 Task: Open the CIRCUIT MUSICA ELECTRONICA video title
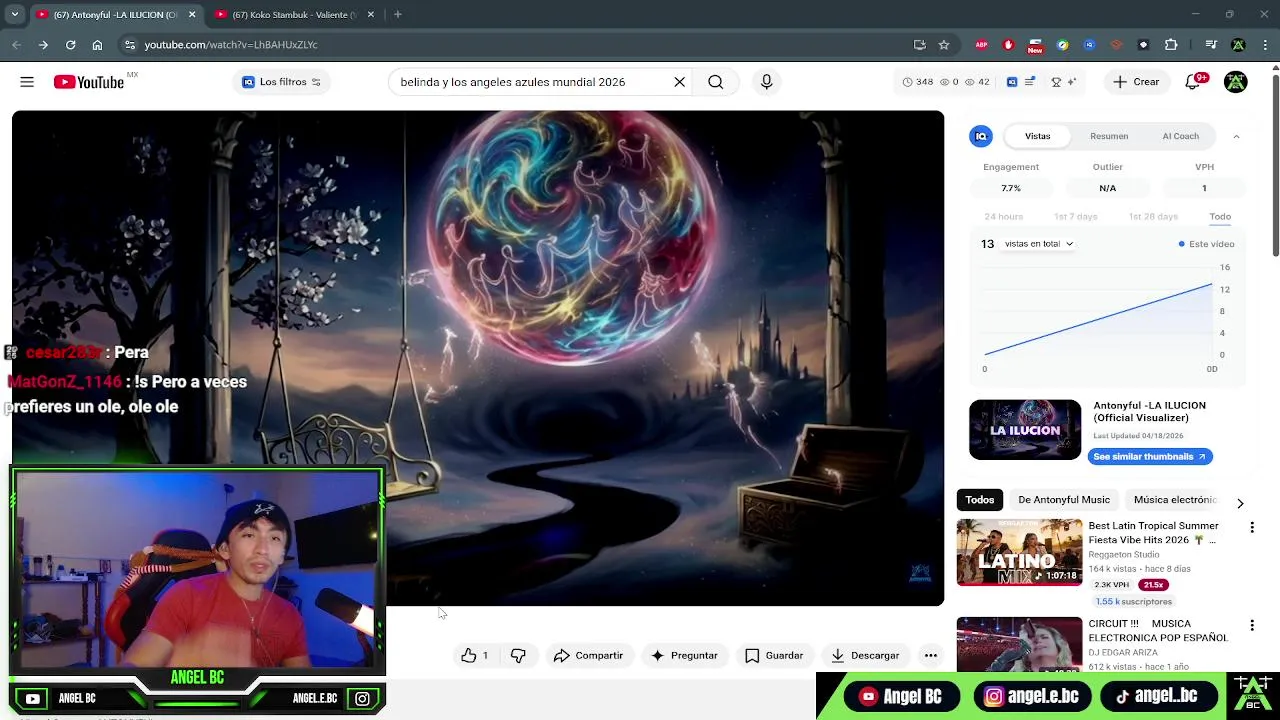pyautogui.click(x=1158, y=631)
